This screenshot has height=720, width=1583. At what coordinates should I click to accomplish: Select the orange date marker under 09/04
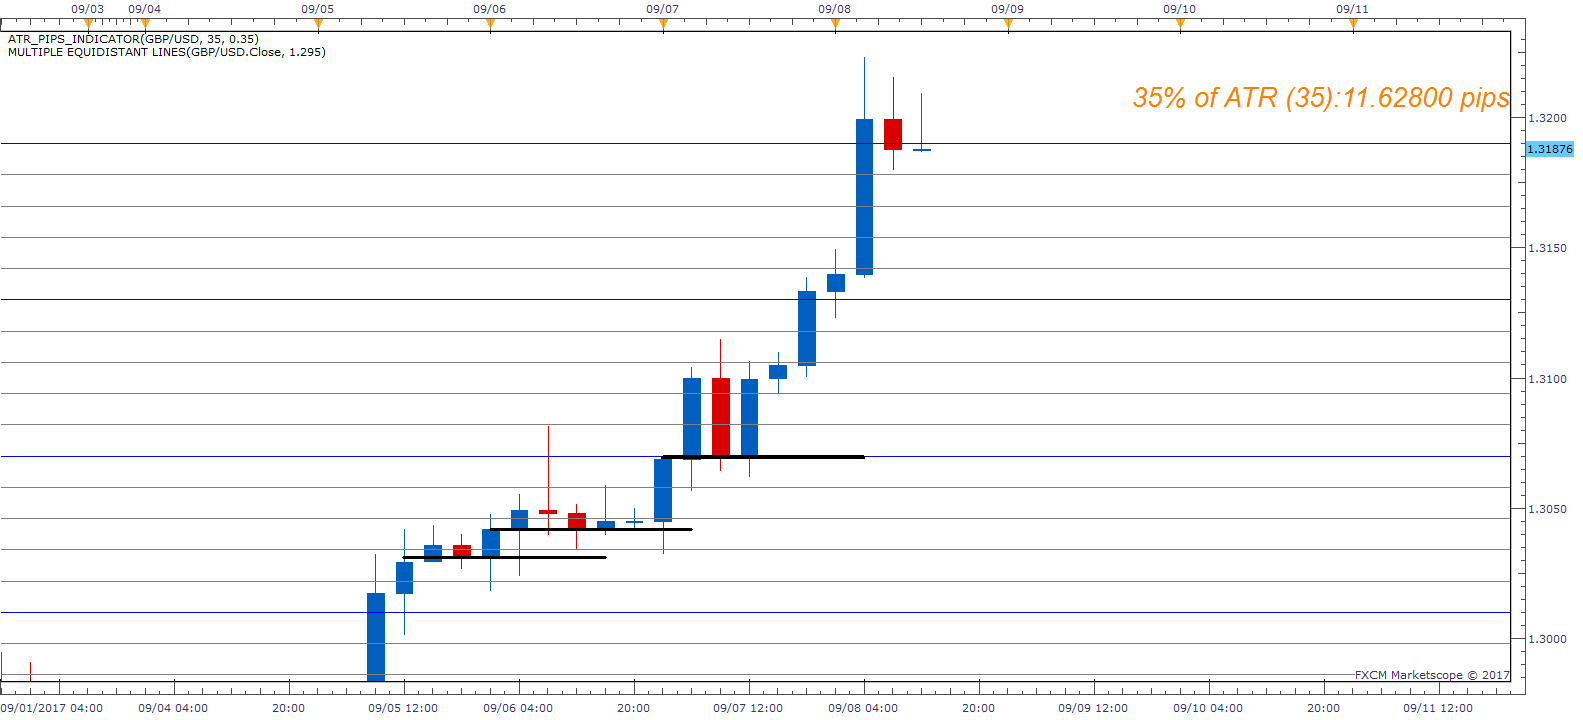click(145, 22)
